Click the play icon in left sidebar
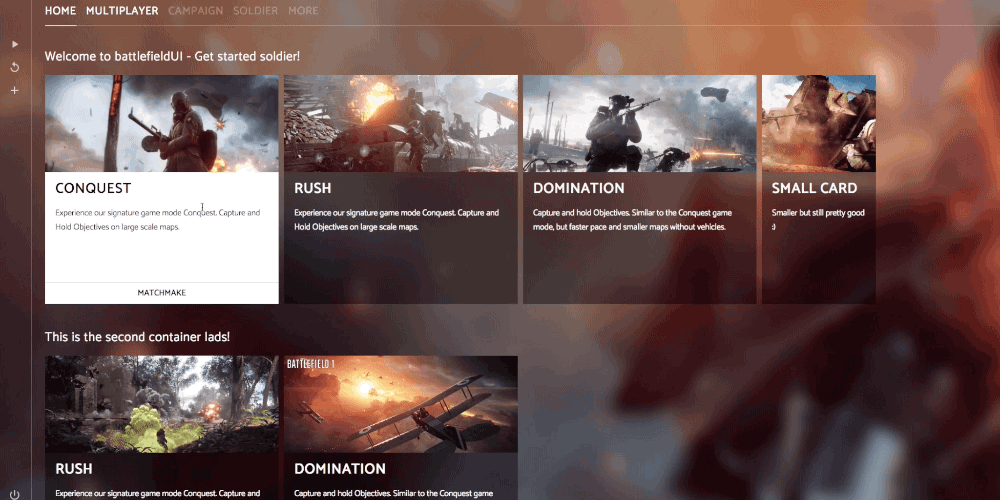The width and height of the screenshot is (1000, 500). (15, 44)
